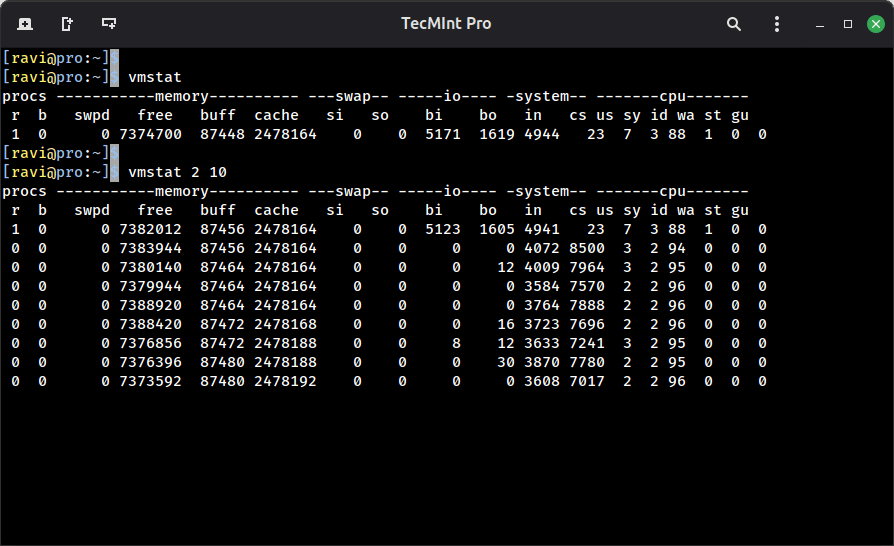Open the three-dot options menu

coord(777,24)
